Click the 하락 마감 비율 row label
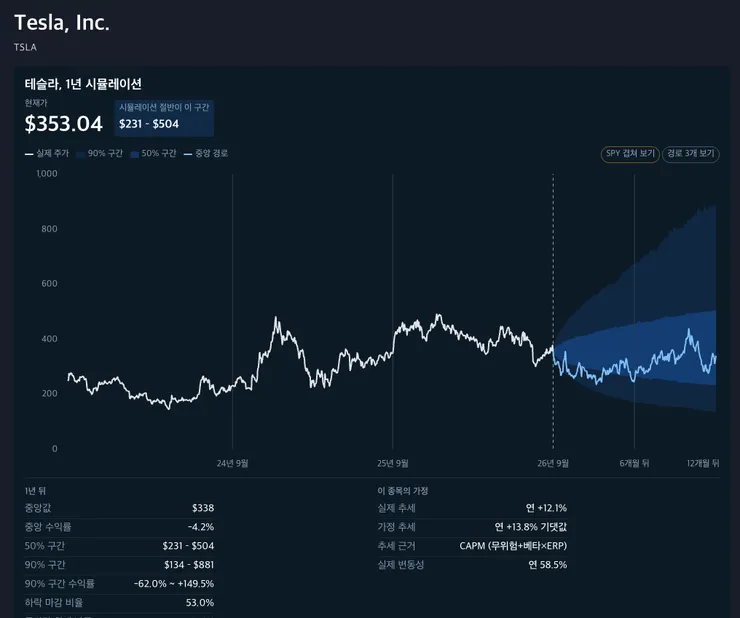The image size is (740, 618). (x=54, y=602)
